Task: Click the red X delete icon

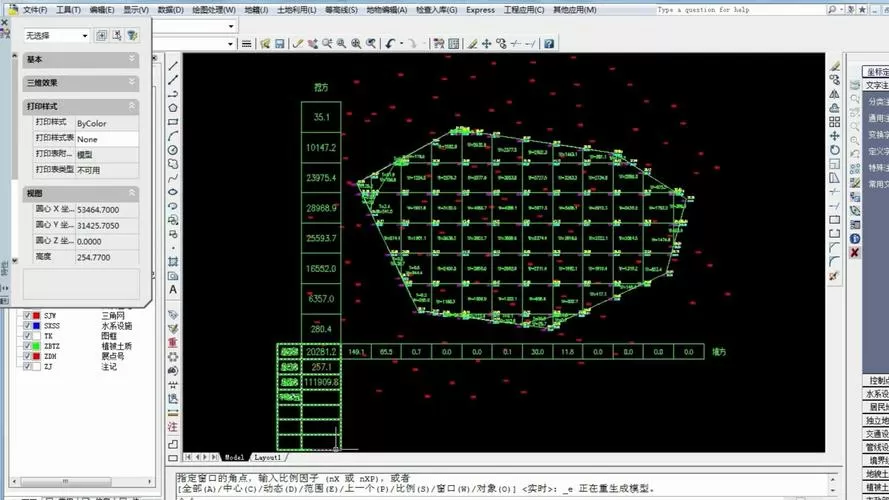Action: [854, 253]
